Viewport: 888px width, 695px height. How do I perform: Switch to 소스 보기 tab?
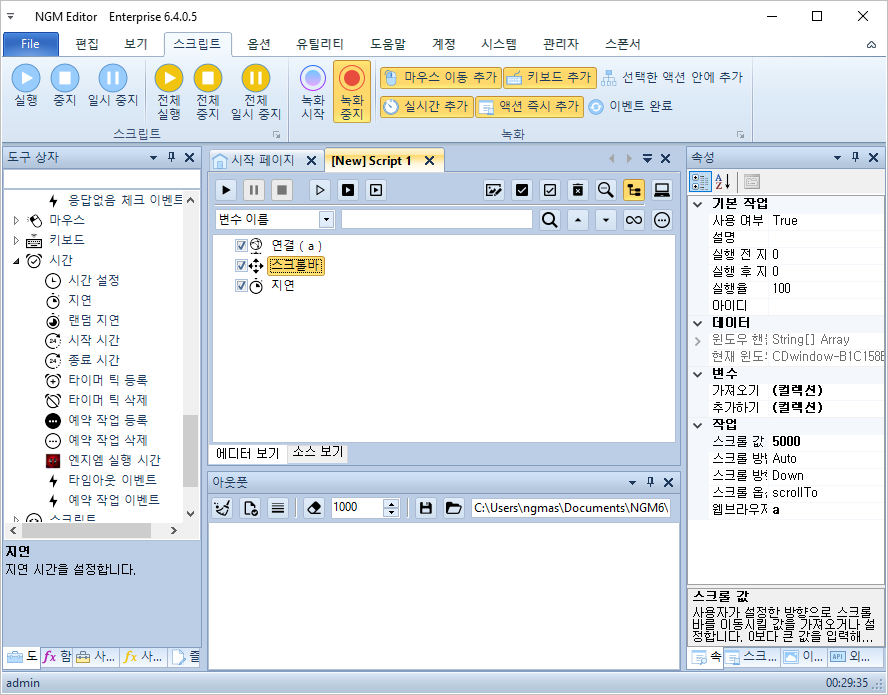(x=318, y=452)
